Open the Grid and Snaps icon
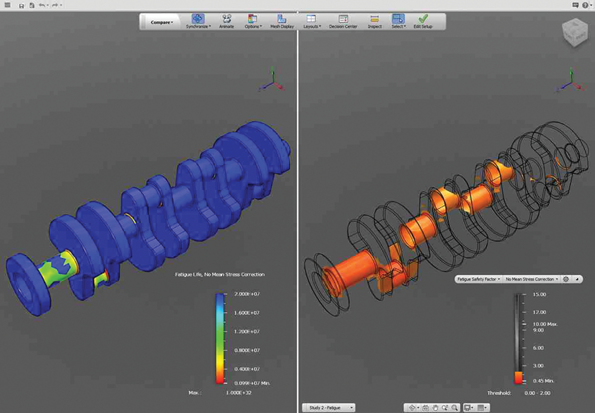Screen dimensions: 595x413 click(x=482, y=408)
